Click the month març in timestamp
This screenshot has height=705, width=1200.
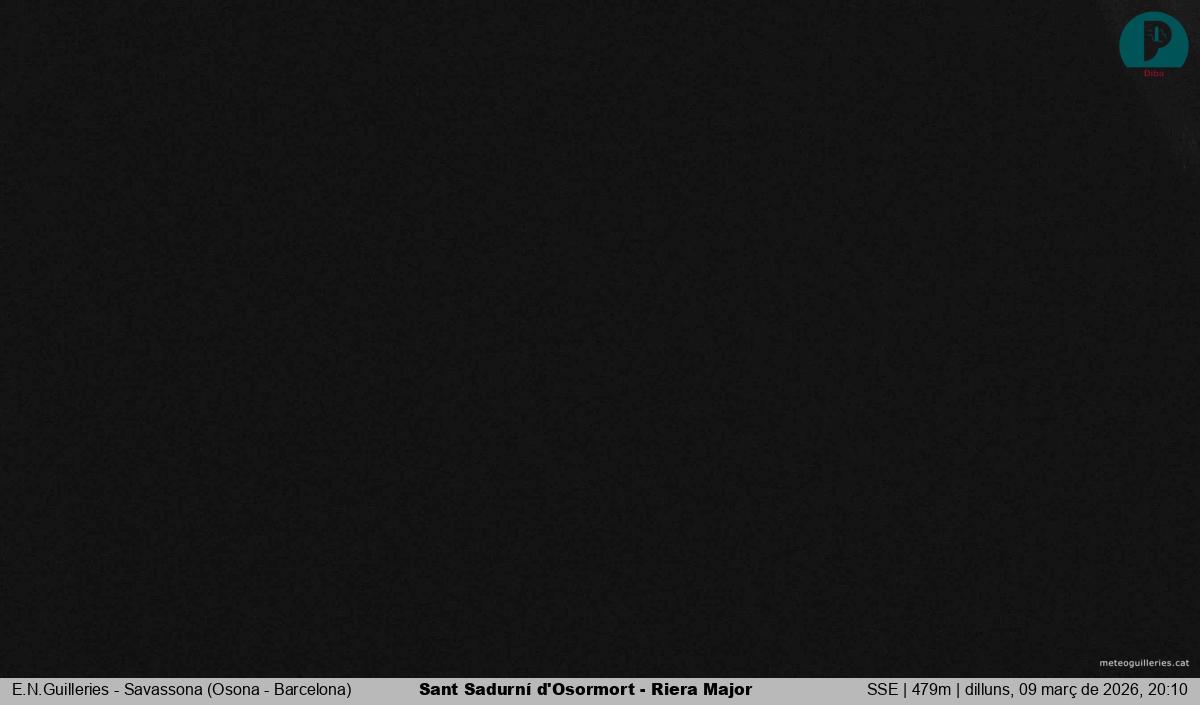(1064, 690)
